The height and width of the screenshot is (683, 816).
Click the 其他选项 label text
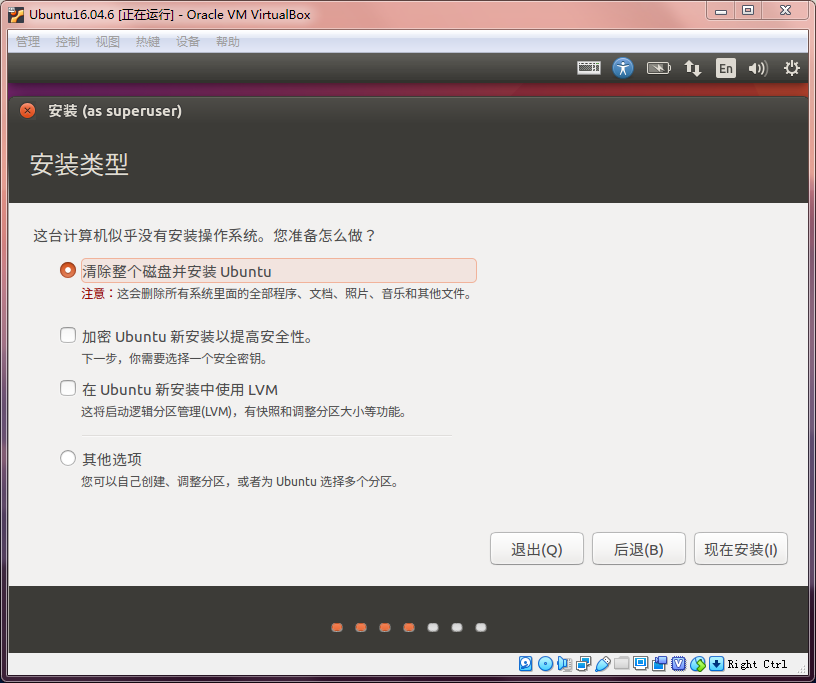[112, 459]
